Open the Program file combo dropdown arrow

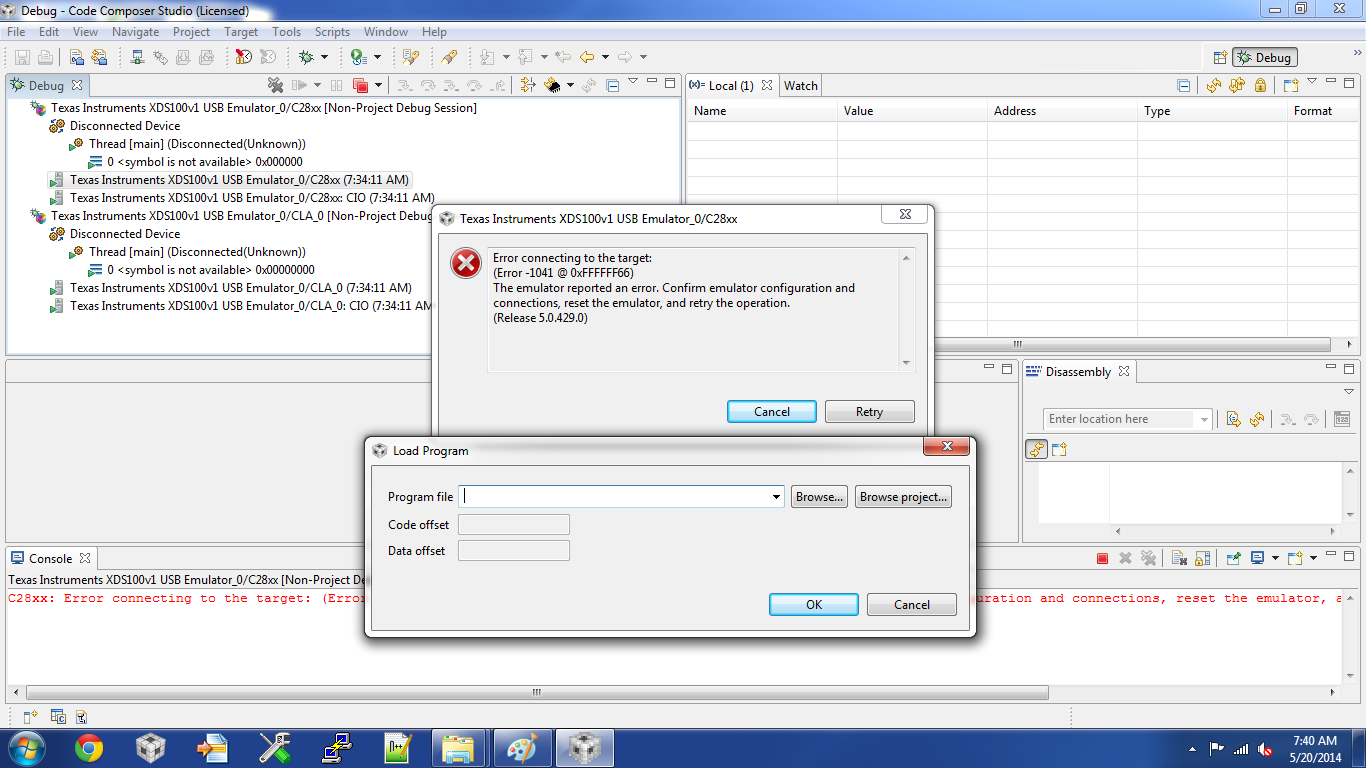[x=776, y=497]
